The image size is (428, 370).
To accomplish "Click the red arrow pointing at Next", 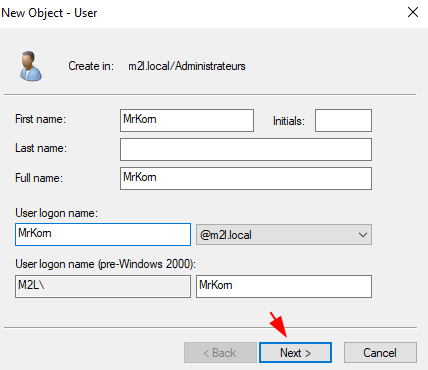I will (279, 324).
